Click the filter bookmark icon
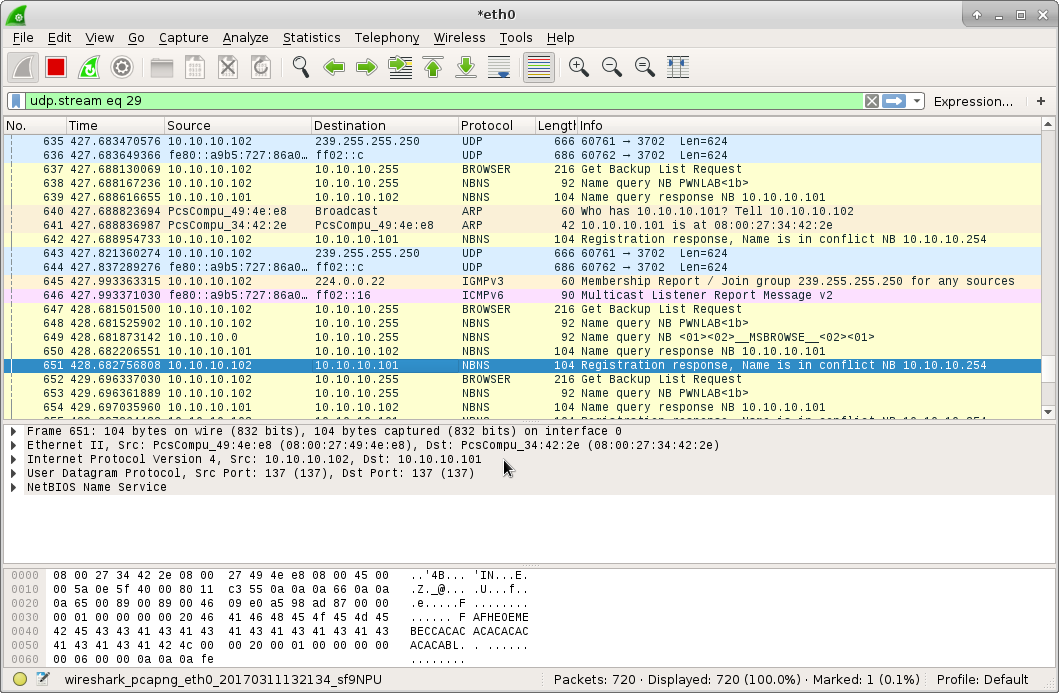 click(17, 101)
